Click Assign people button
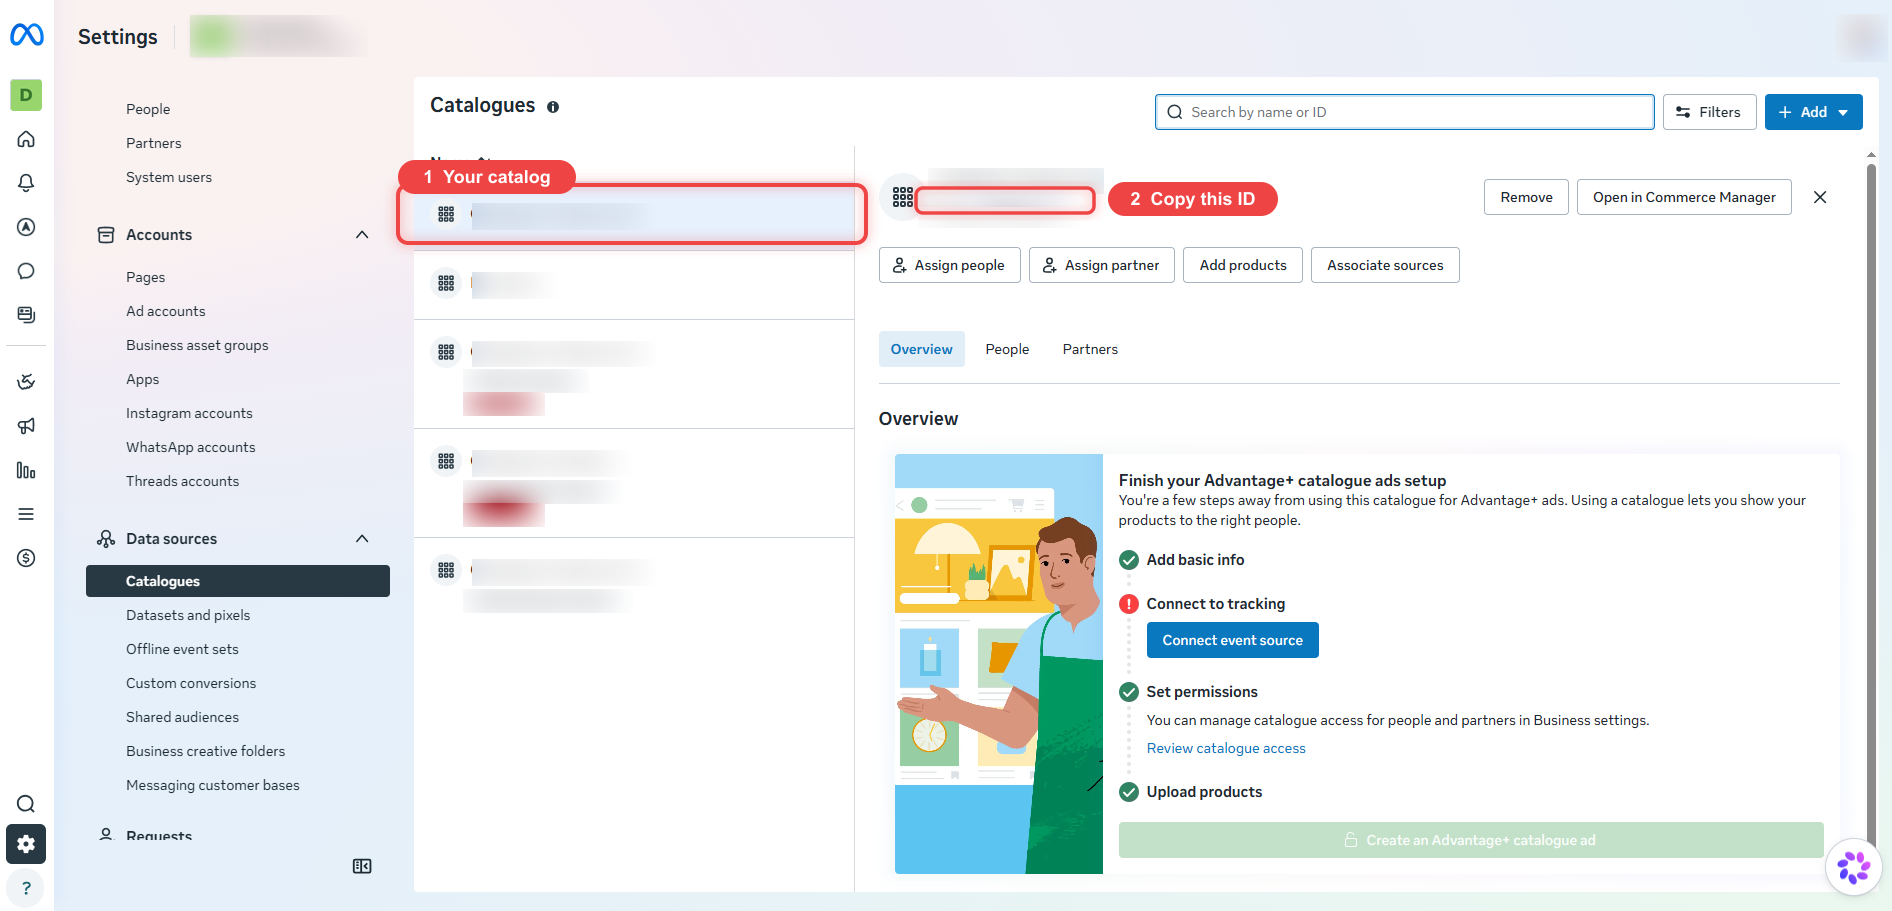This screenshot has height=911, width=1892. tap(949, 265)
